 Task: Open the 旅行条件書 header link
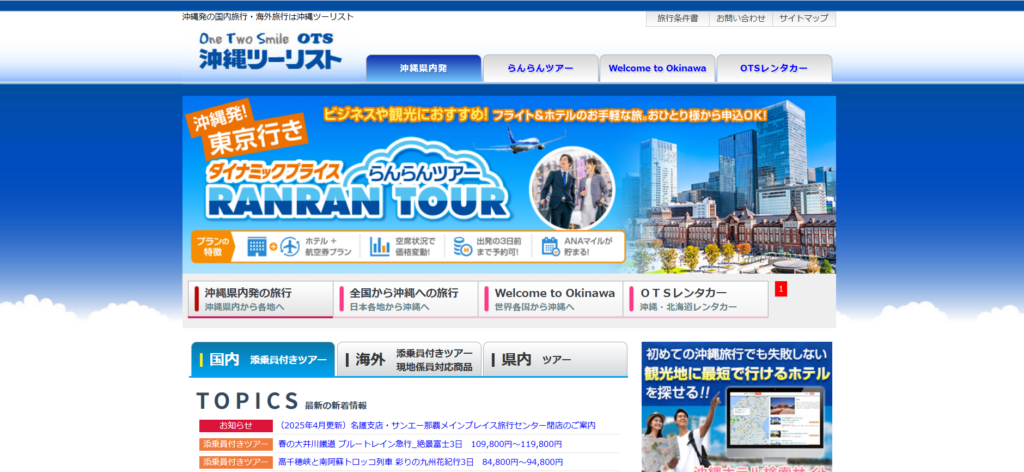point(679,18)
